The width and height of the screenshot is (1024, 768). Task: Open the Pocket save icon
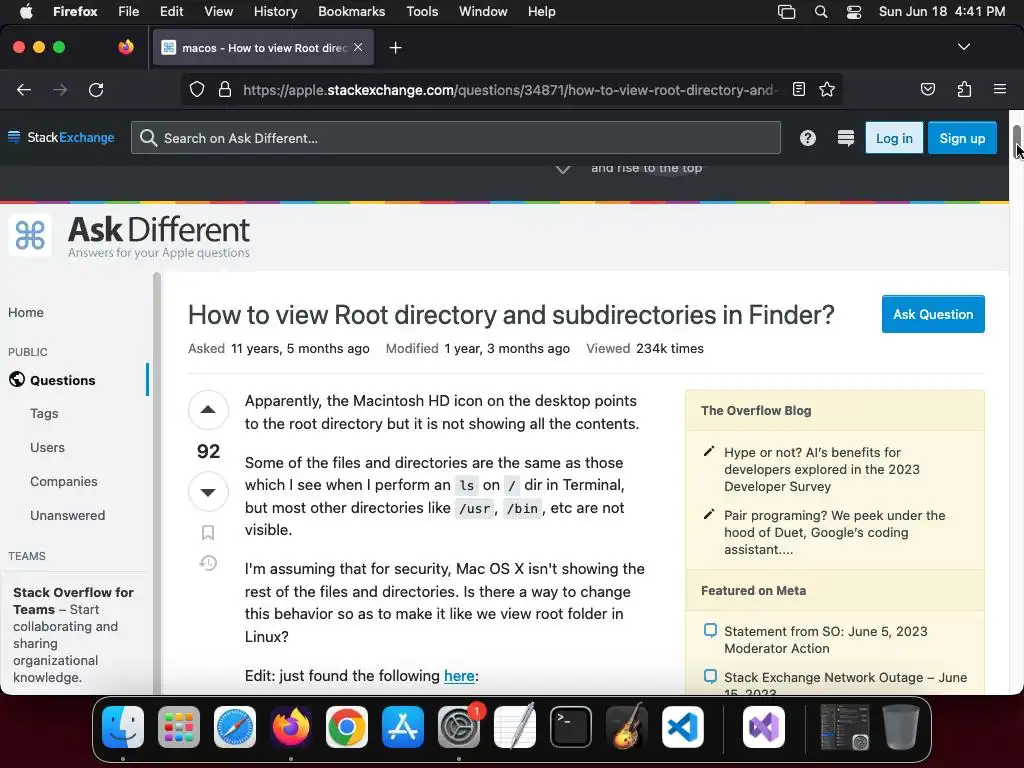928,89
